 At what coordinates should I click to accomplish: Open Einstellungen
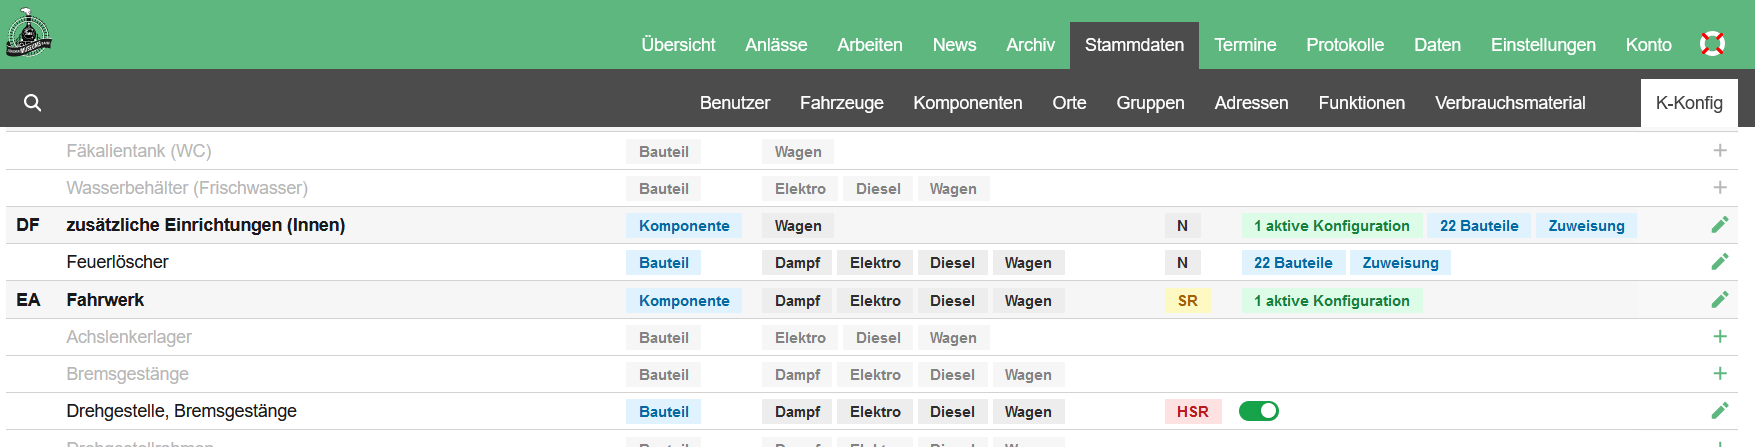[x=1543, y=45]
